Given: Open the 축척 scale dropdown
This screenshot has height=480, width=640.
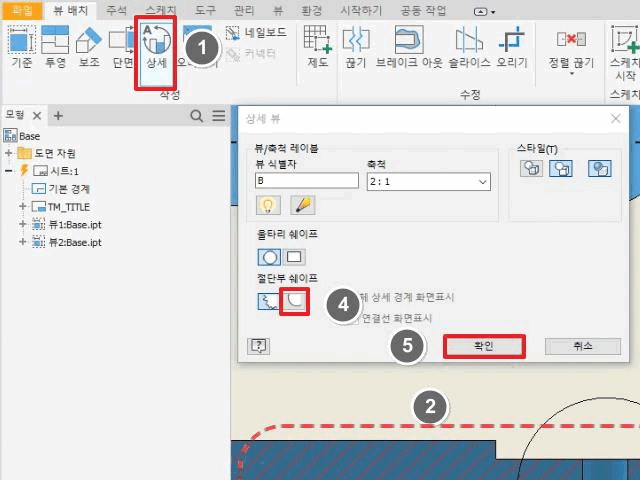Looking at the screenshot, I should tap(482, 182).
